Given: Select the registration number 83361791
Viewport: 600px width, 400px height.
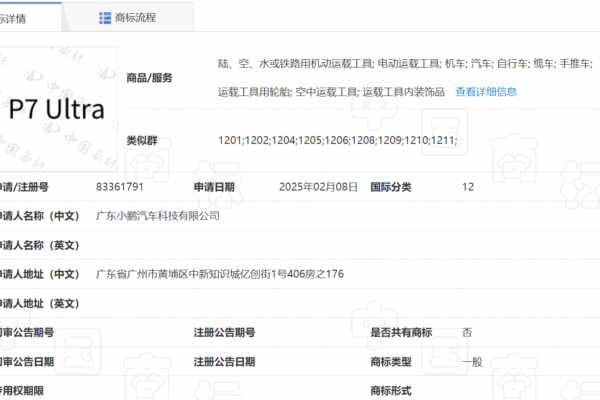Looking at the screenshot, I should click(120, 187).
